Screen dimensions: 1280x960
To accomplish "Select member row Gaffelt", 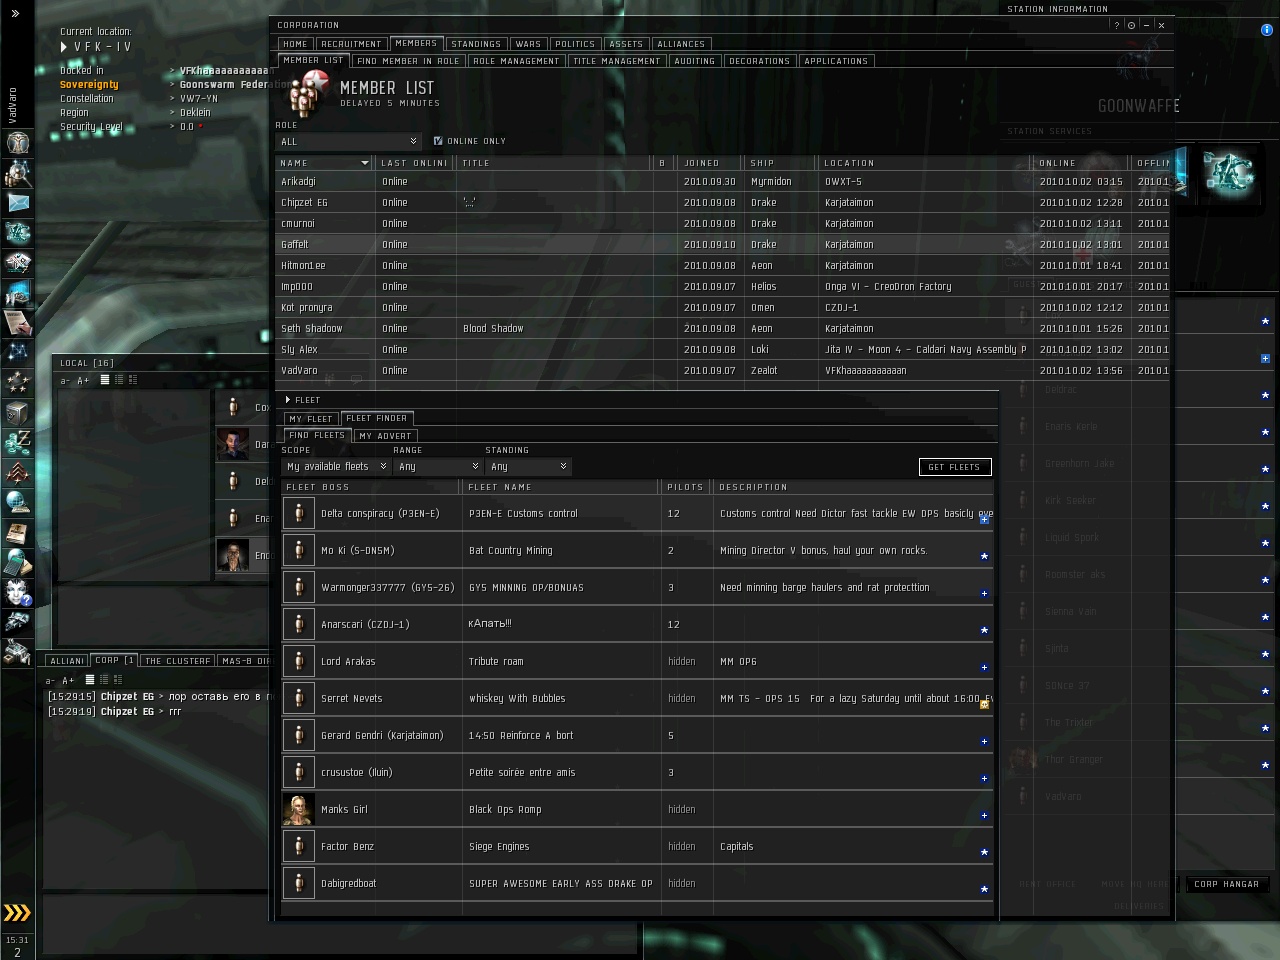I will (722, 244).
